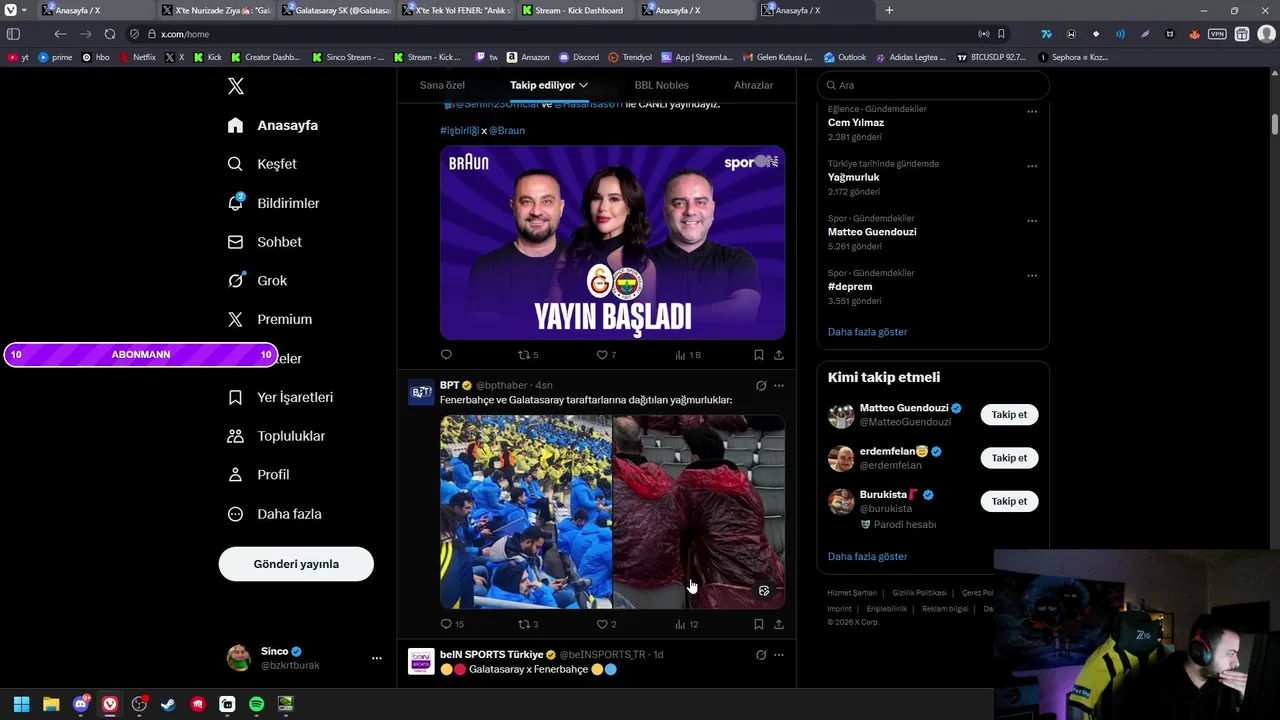The width and height of the screenshot is (1280, 720).
Task: Open Grok explain on beIN SPORTS post
Action: coord(761,655)
